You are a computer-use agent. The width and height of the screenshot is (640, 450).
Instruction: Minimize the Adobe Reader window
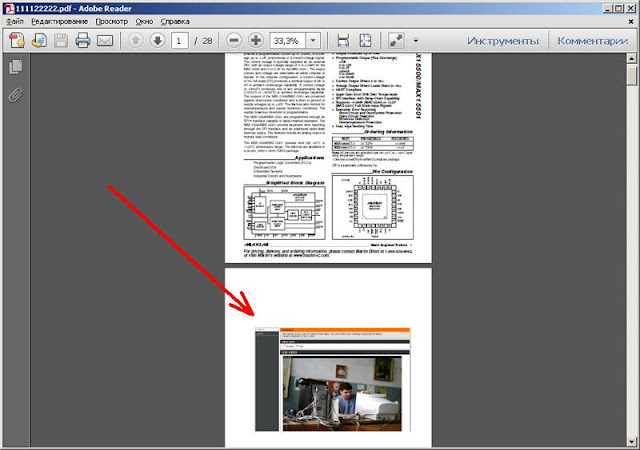pos(608,8)
